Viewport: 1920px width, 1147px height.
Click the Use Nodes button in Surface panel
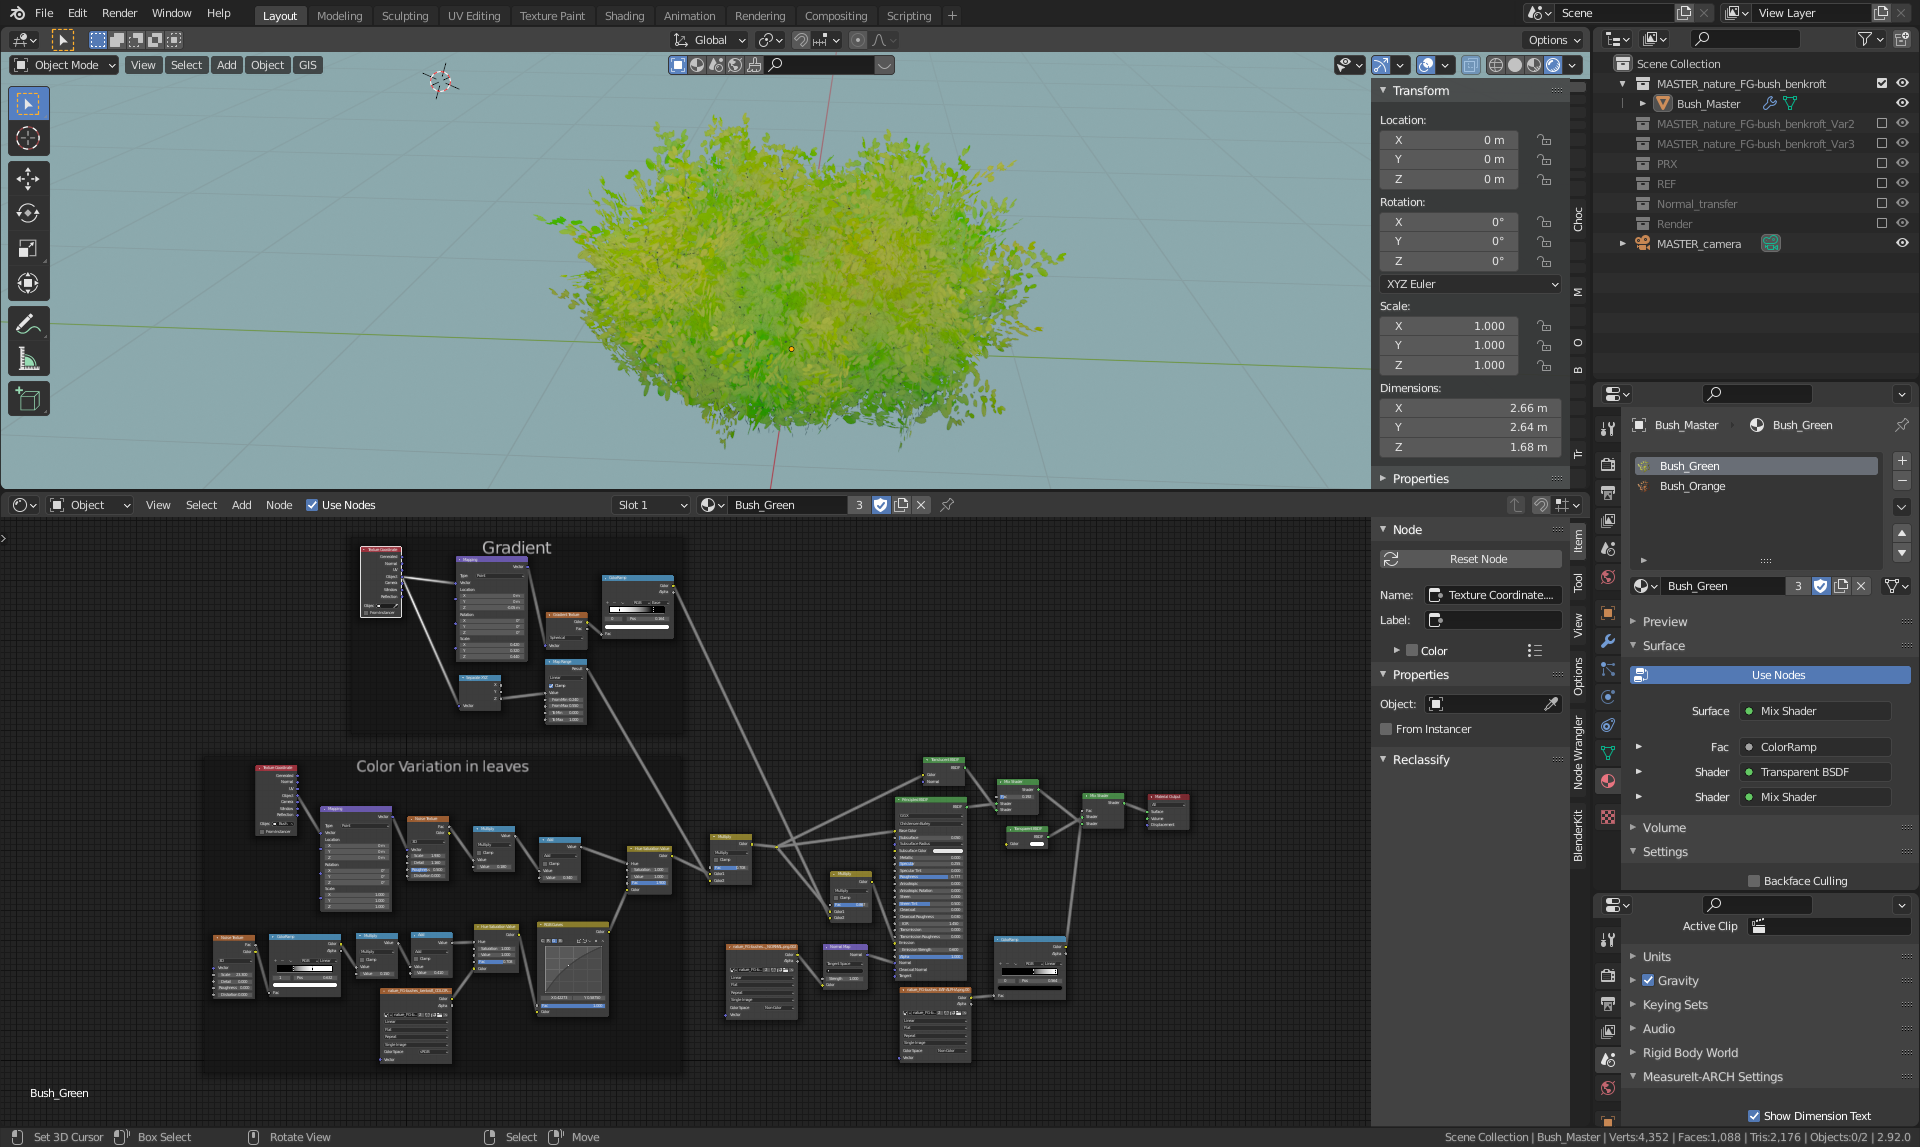pyautogui.click(x=1770, y=675)
